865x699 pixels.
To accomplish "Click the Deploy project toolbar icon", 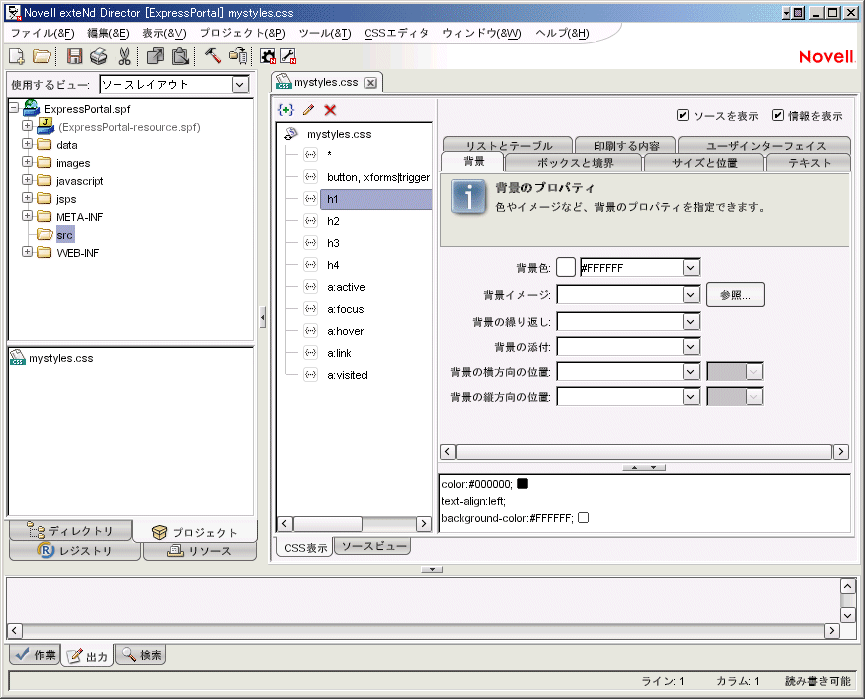I will 238,56.
